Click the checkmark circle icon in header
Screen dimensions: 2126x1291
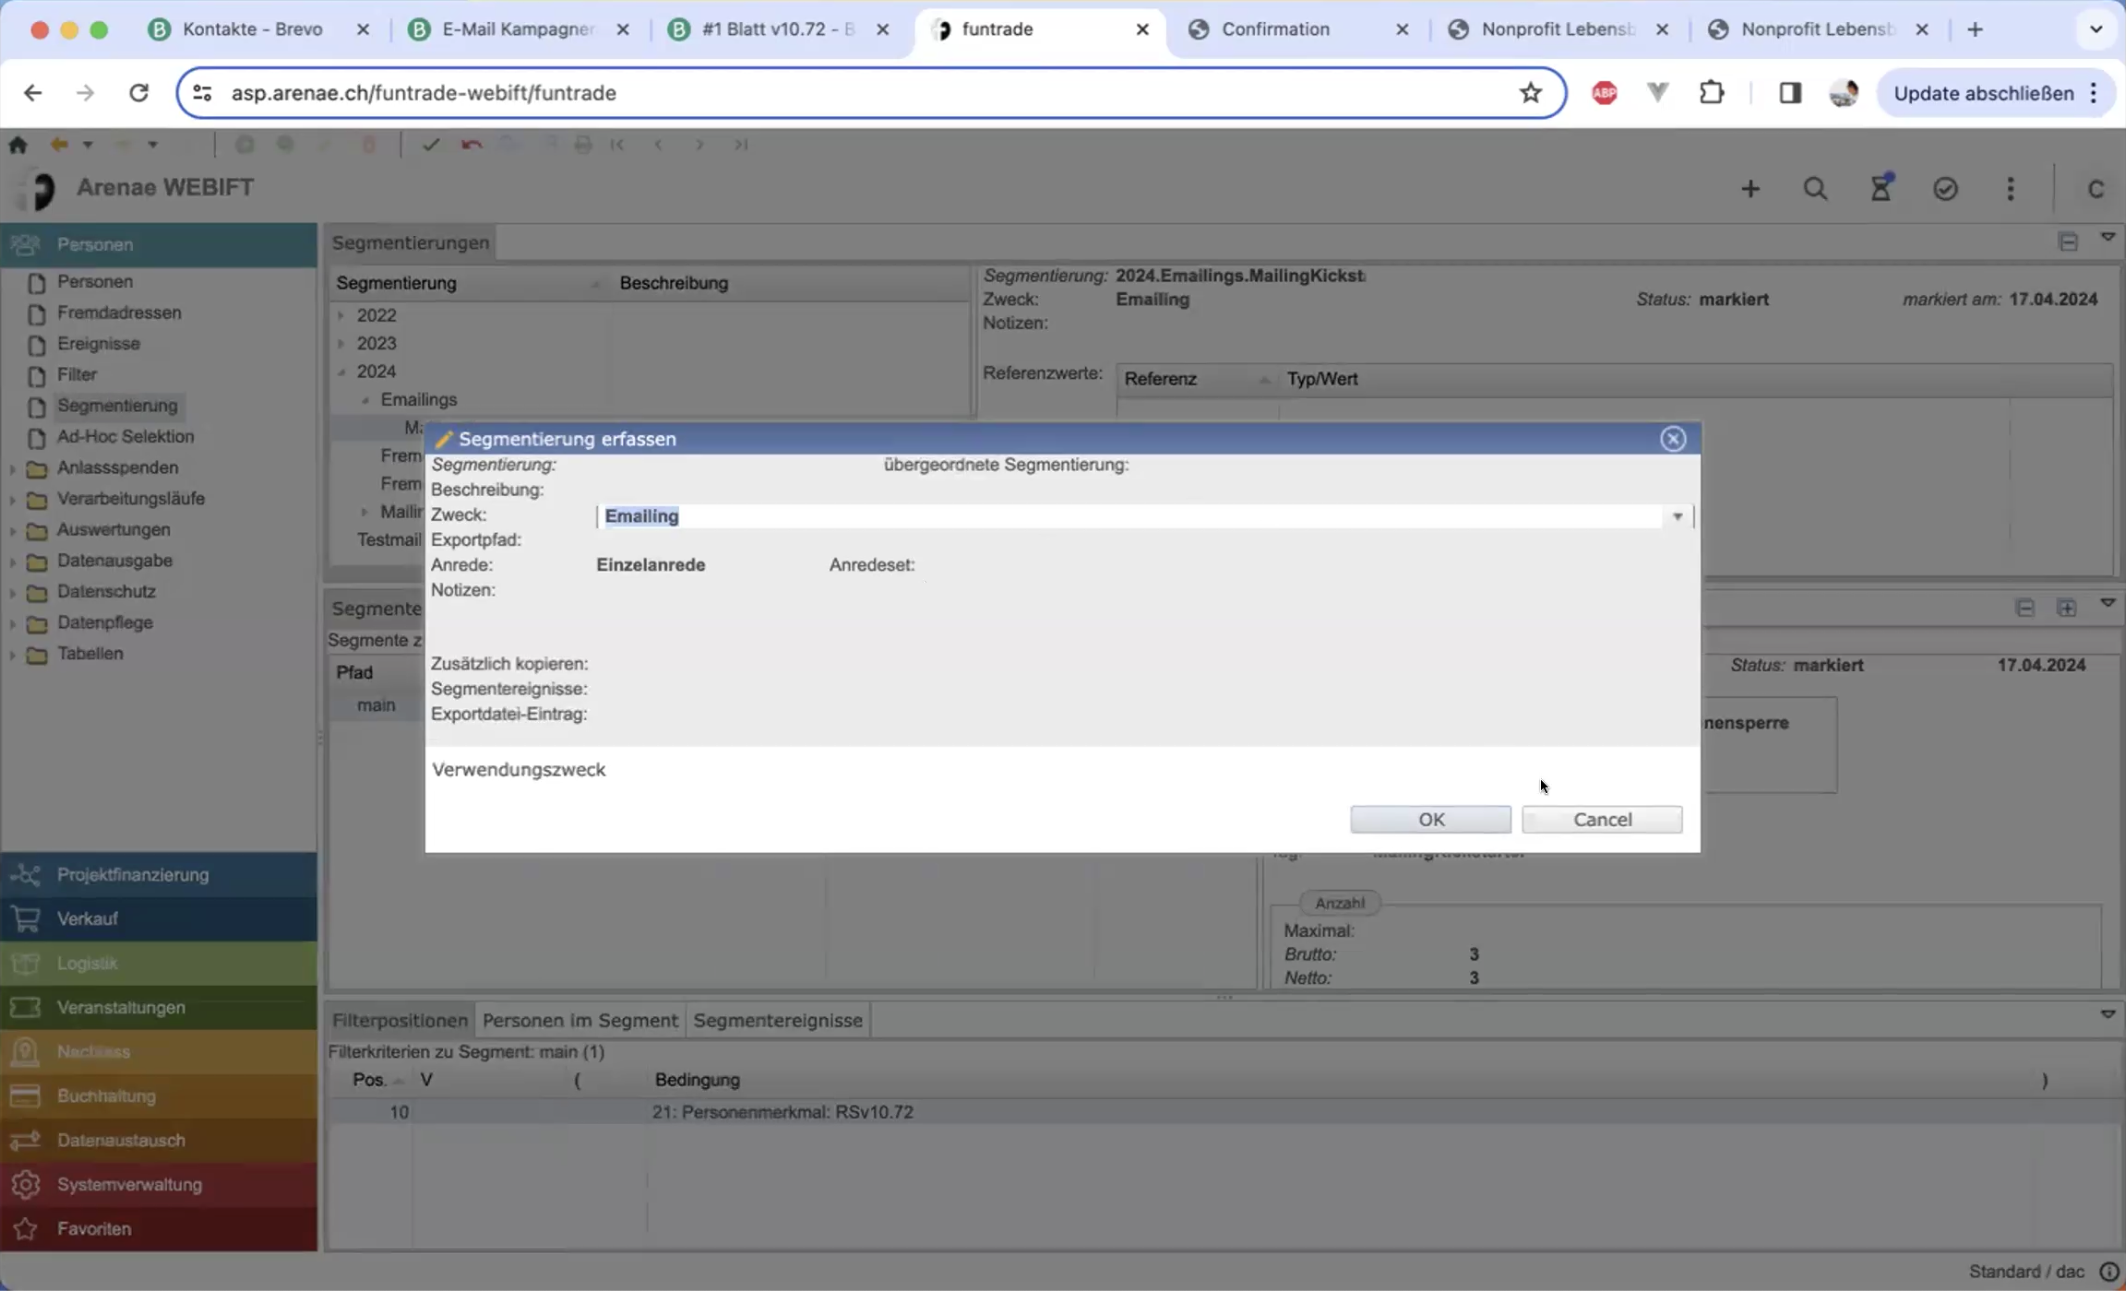coord(1945,189)
